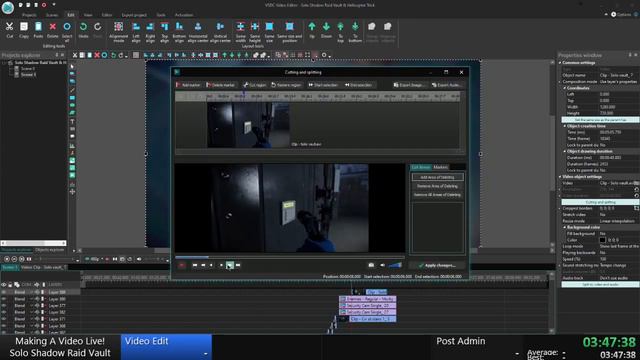Apply Left align to objects
The height and width of the screenshot is (360, 640).
(x=136, y=32)
